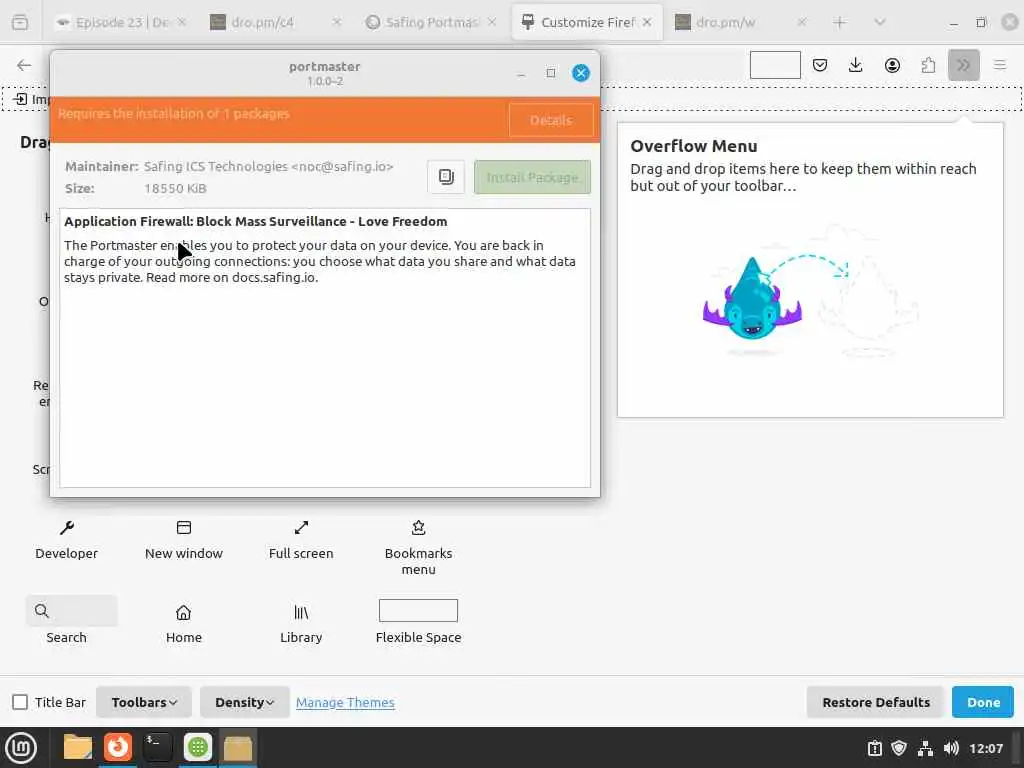
Task: Click the dragon illustration in Overflow Menu
Action: tap(752, 300)
